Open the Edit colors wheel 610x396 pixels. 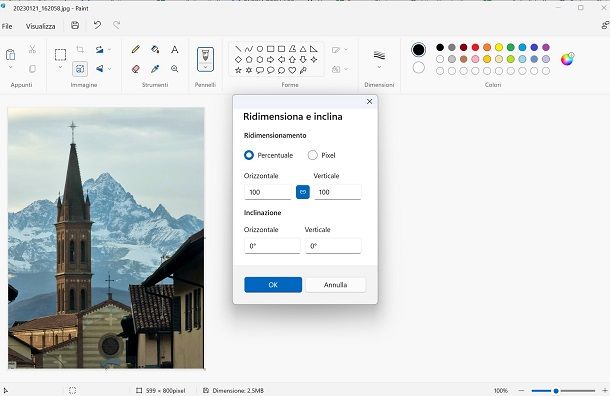(x=567, y=59)
